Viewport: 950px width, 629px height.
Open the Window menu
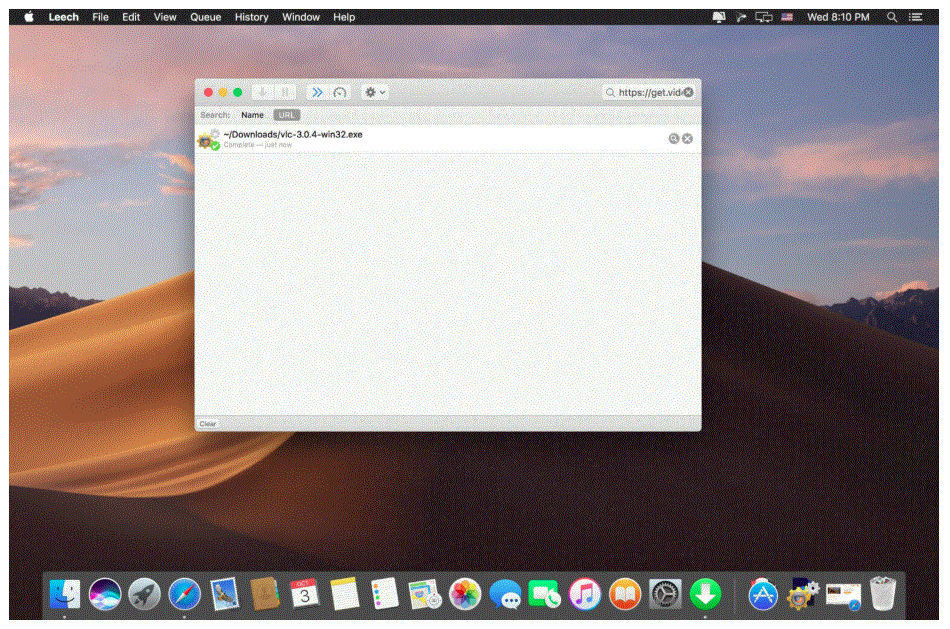(301, 17)
